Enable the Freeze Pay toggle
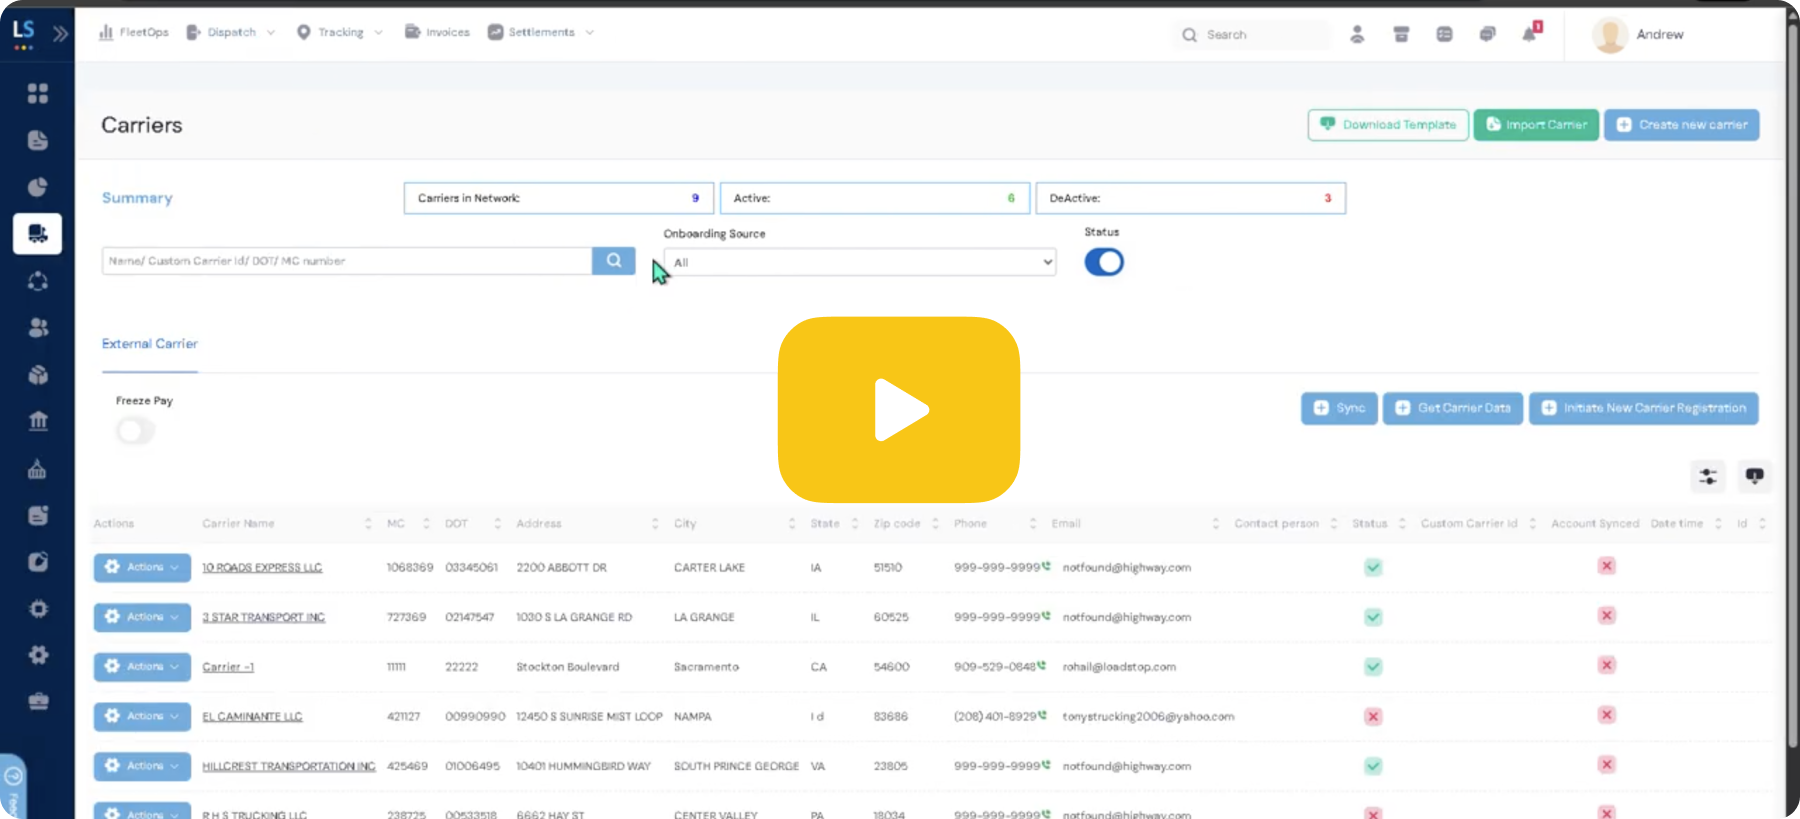 (x=135, y=431)
